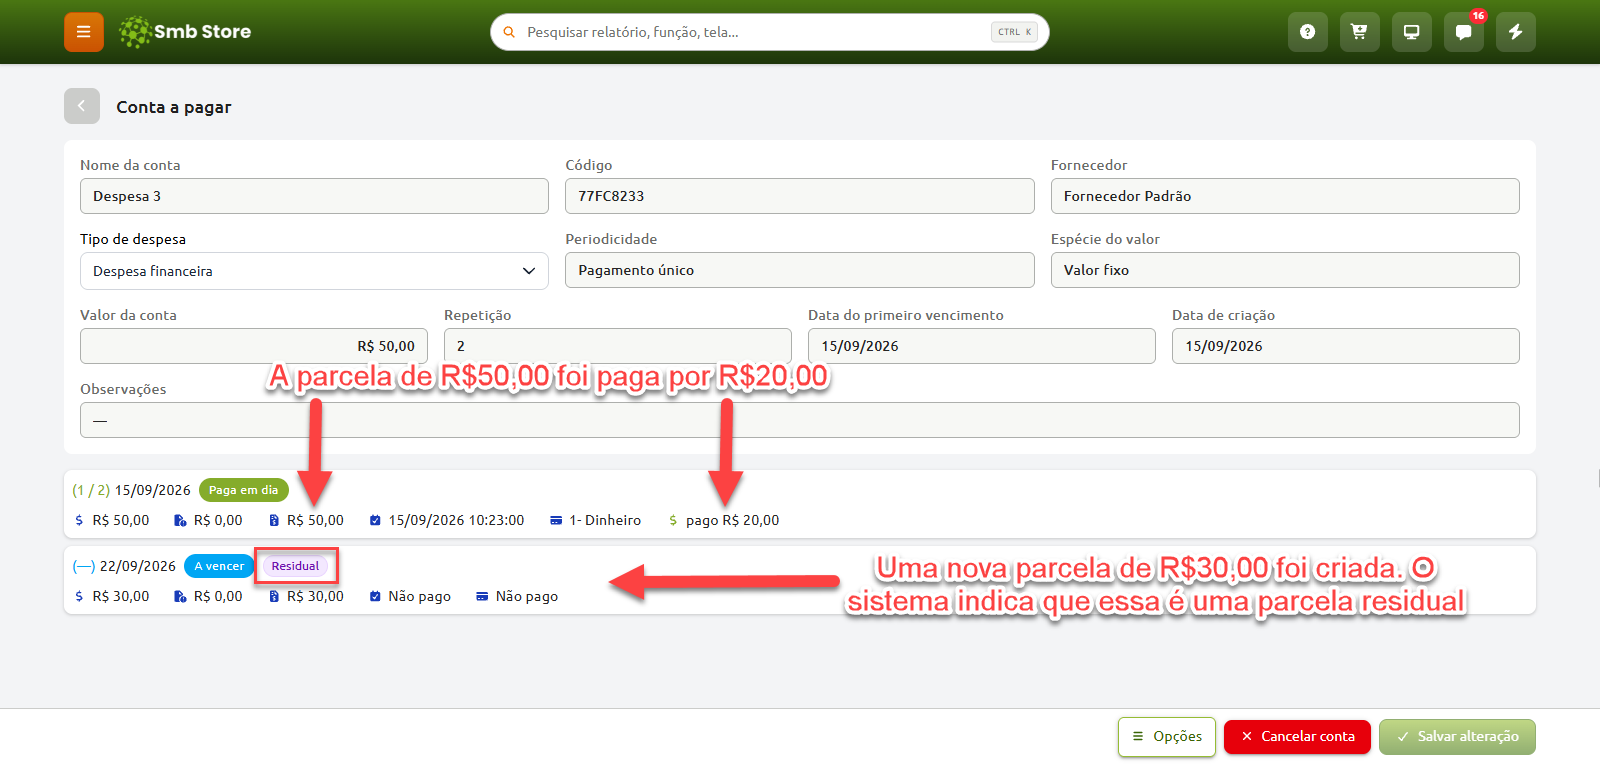Open the hamburger main menu

pos(84,32)
